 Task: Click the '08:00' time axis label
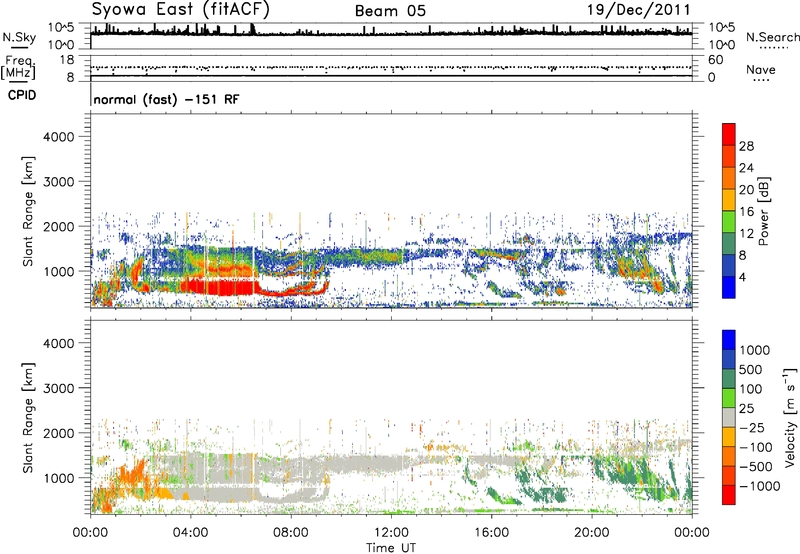click(x=291, y=533)
